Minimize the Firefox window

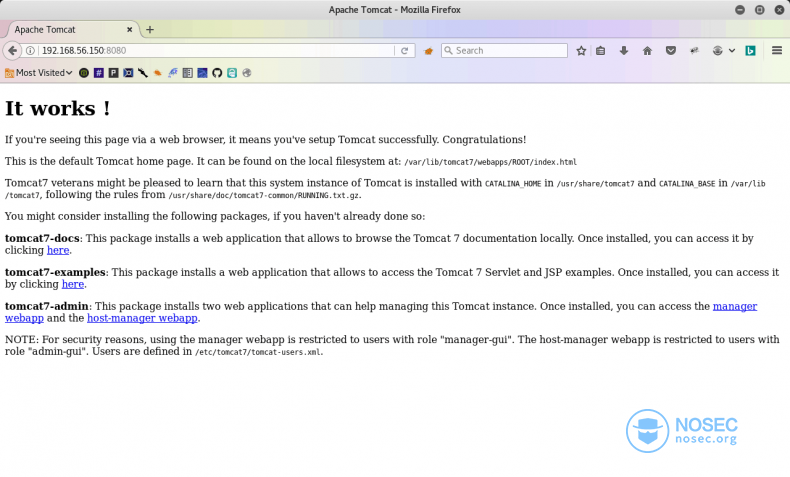(740, 10)
